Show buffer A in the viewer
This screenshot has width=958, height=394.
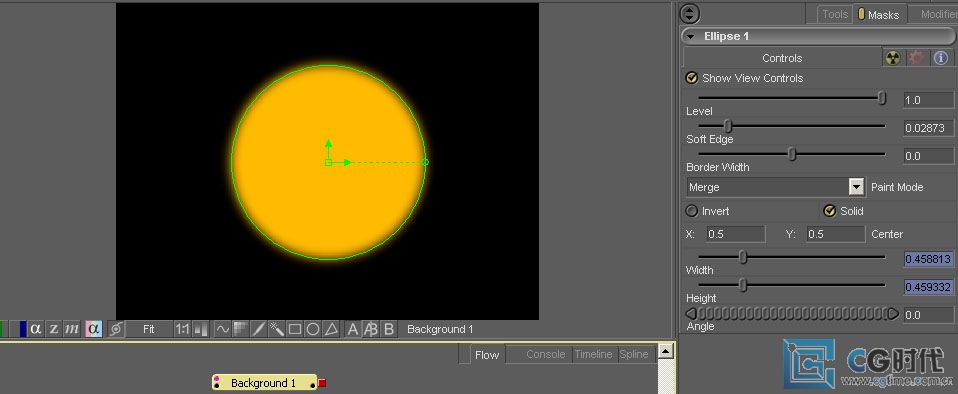(353, 329)
